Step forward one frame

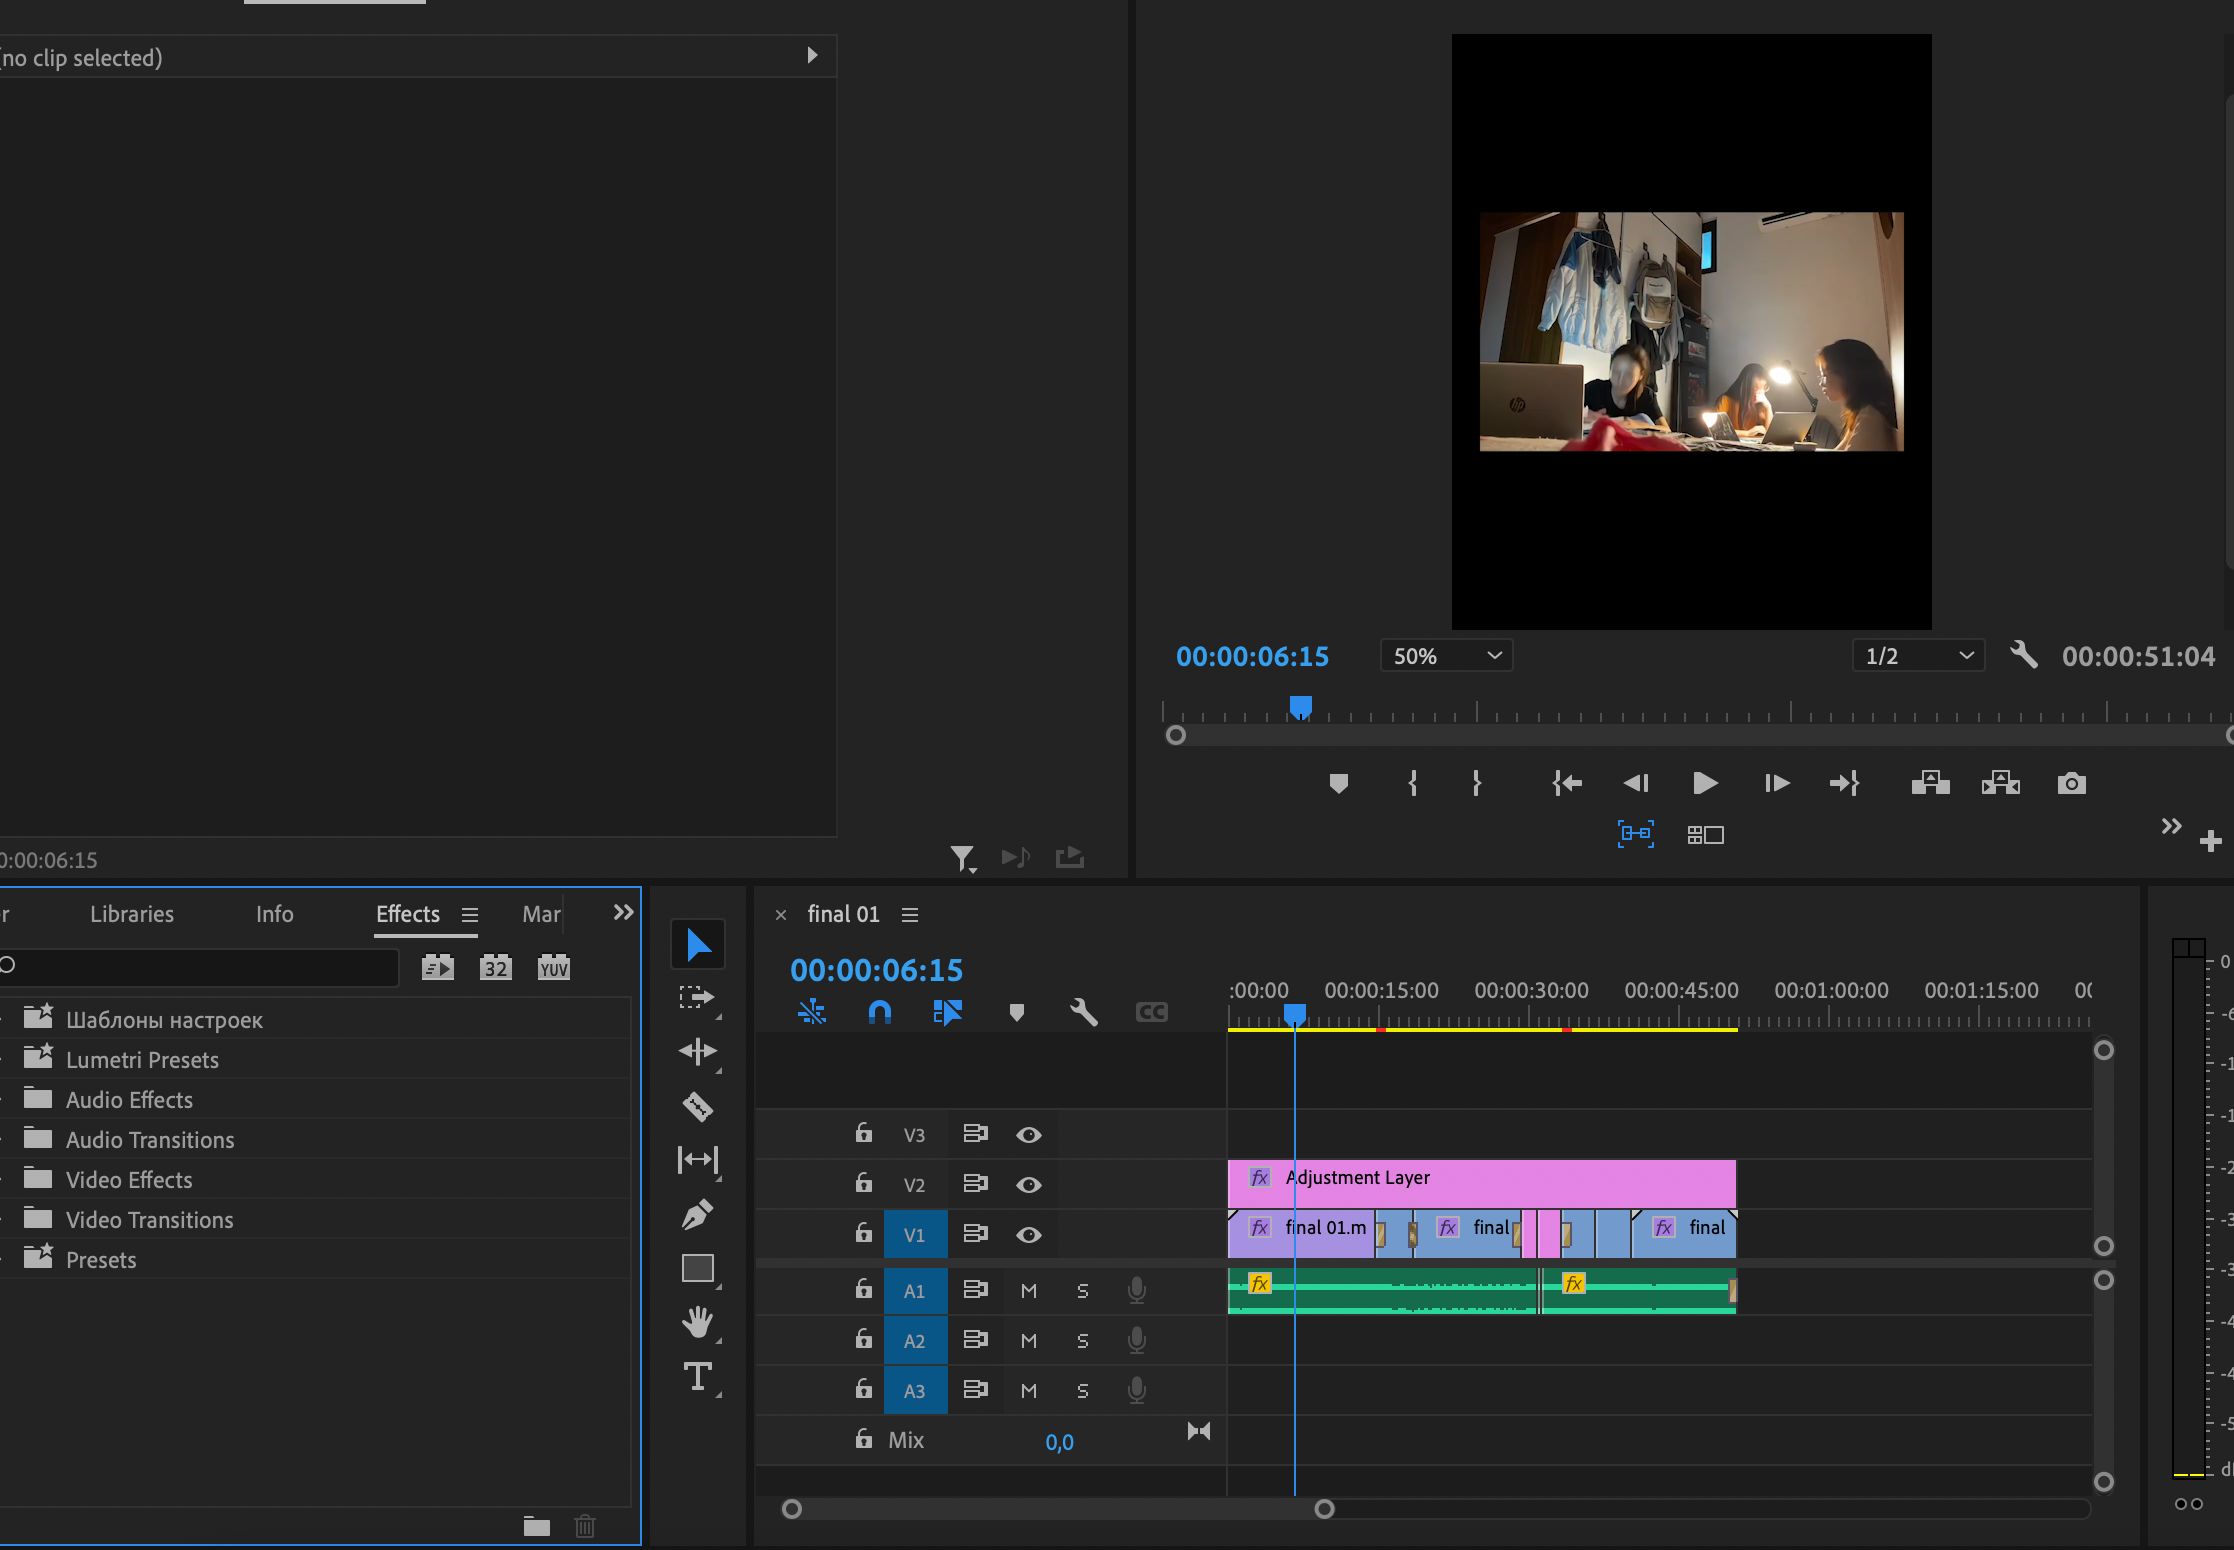1776,783
